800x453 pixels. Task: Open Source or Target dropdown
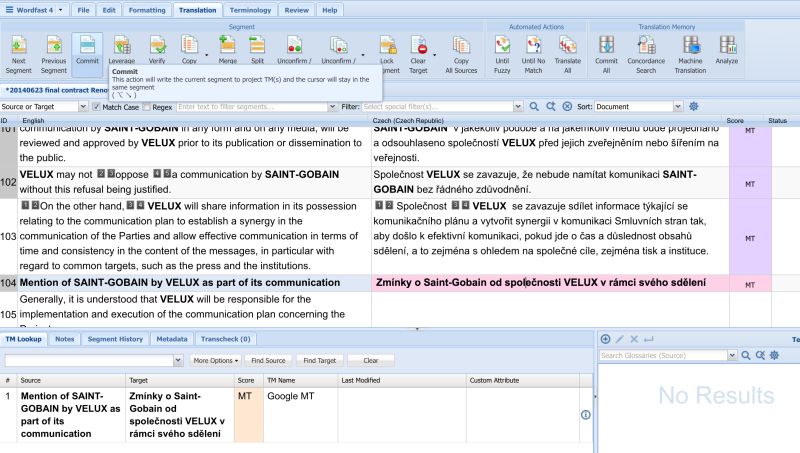tap(83, 107)
